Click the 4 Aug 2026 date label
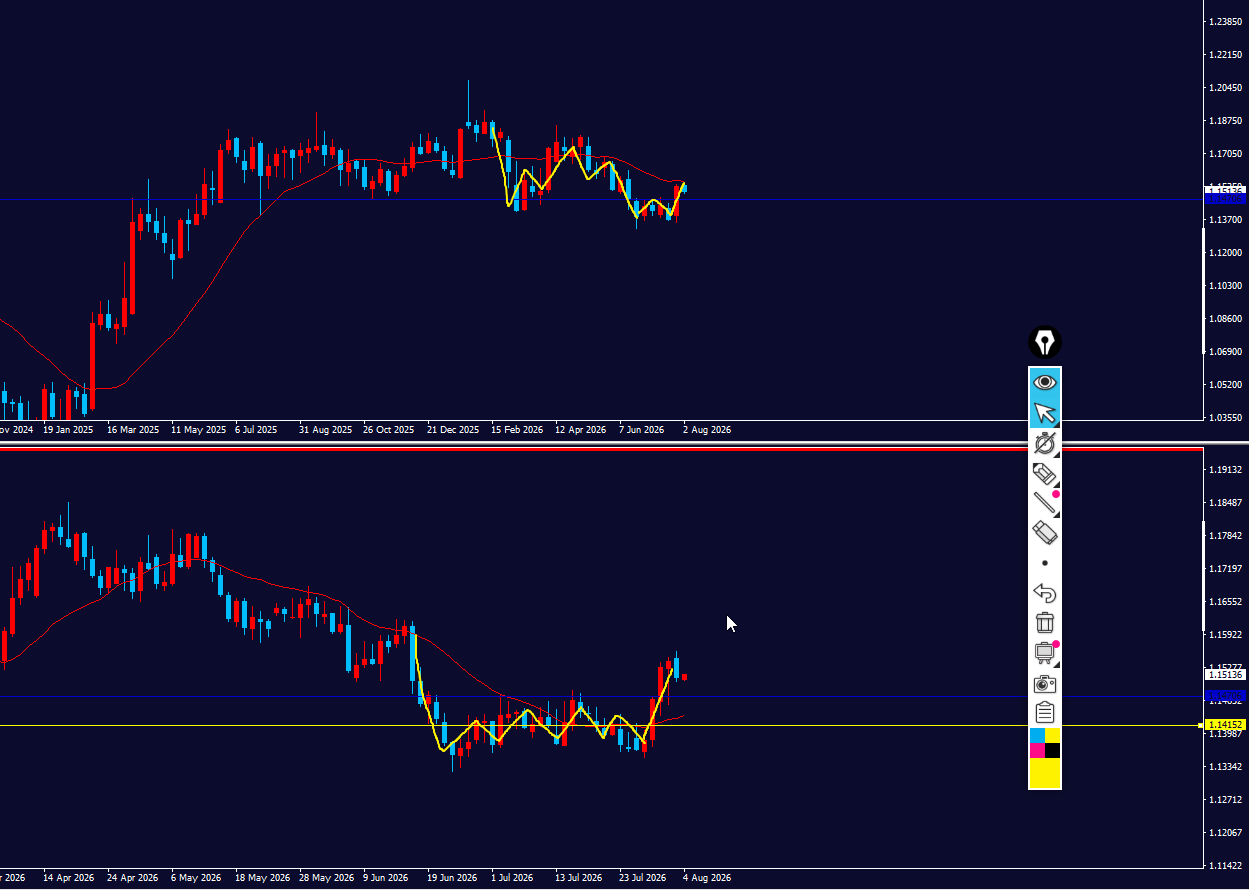The width and height of the screenshot is (1249, 890). 707,878
